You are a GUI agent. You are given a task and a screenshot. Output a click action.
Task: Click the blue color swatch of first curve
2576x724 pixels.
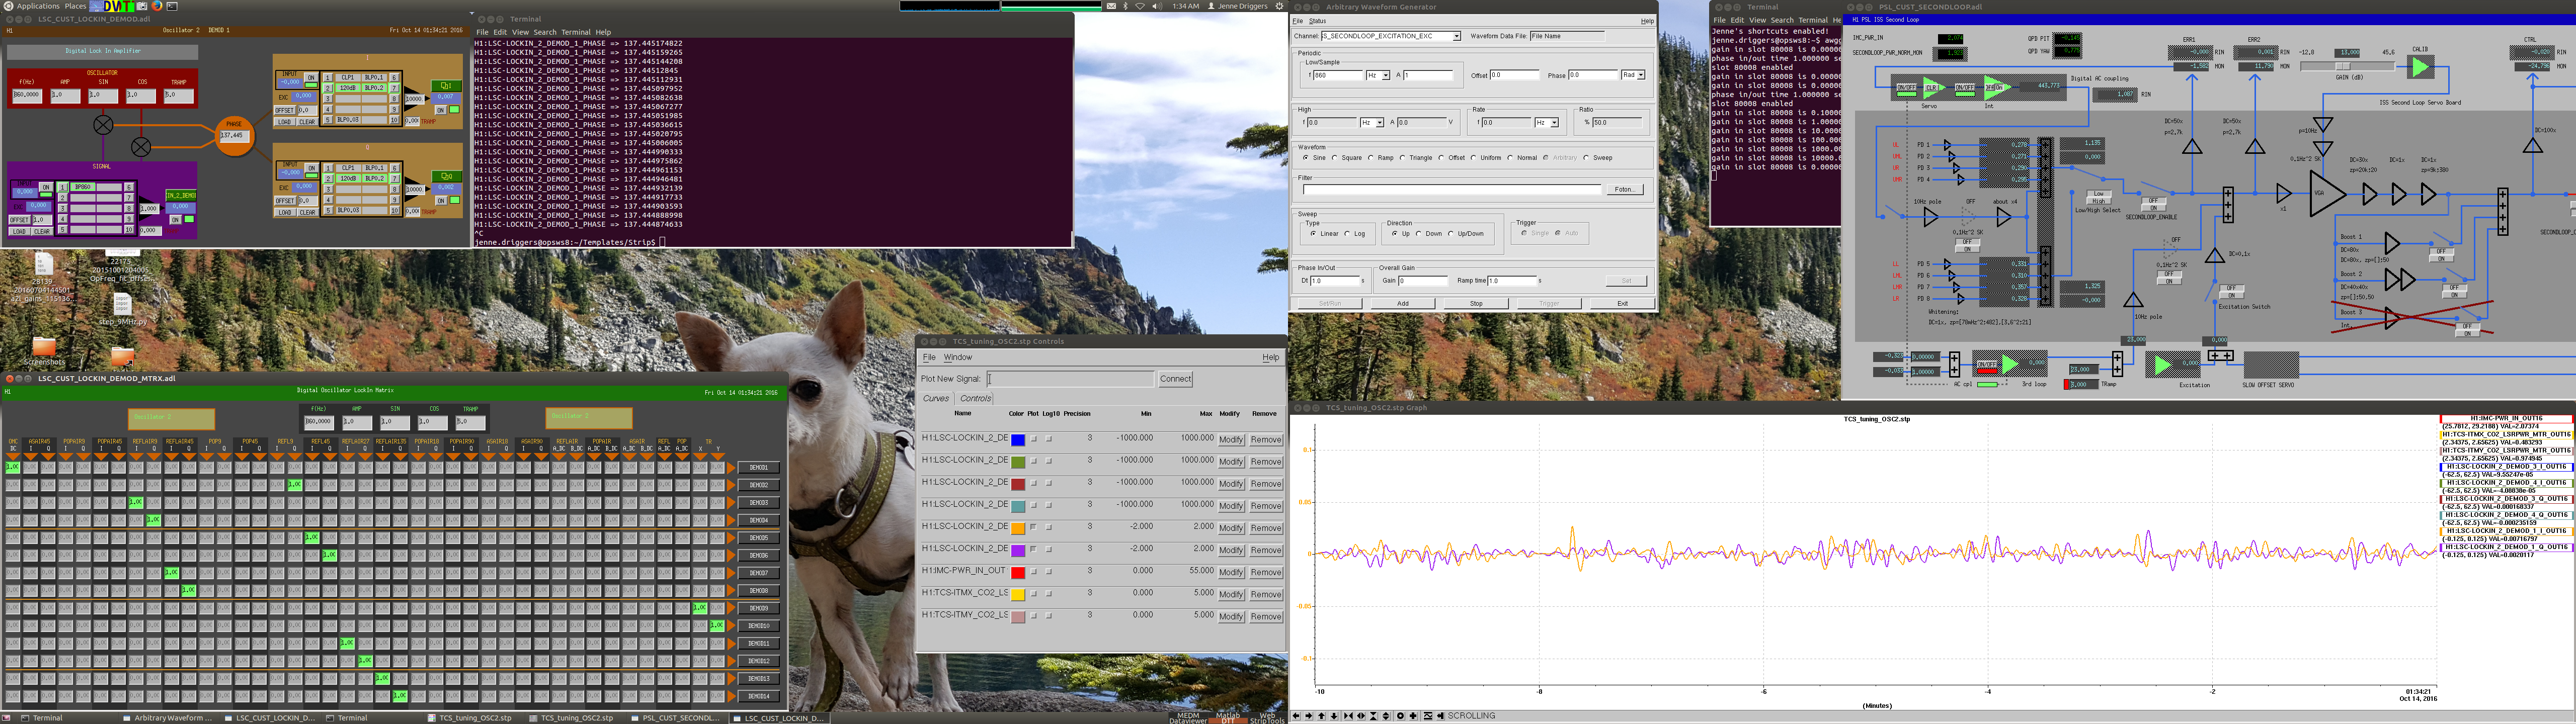(1018, 440)
